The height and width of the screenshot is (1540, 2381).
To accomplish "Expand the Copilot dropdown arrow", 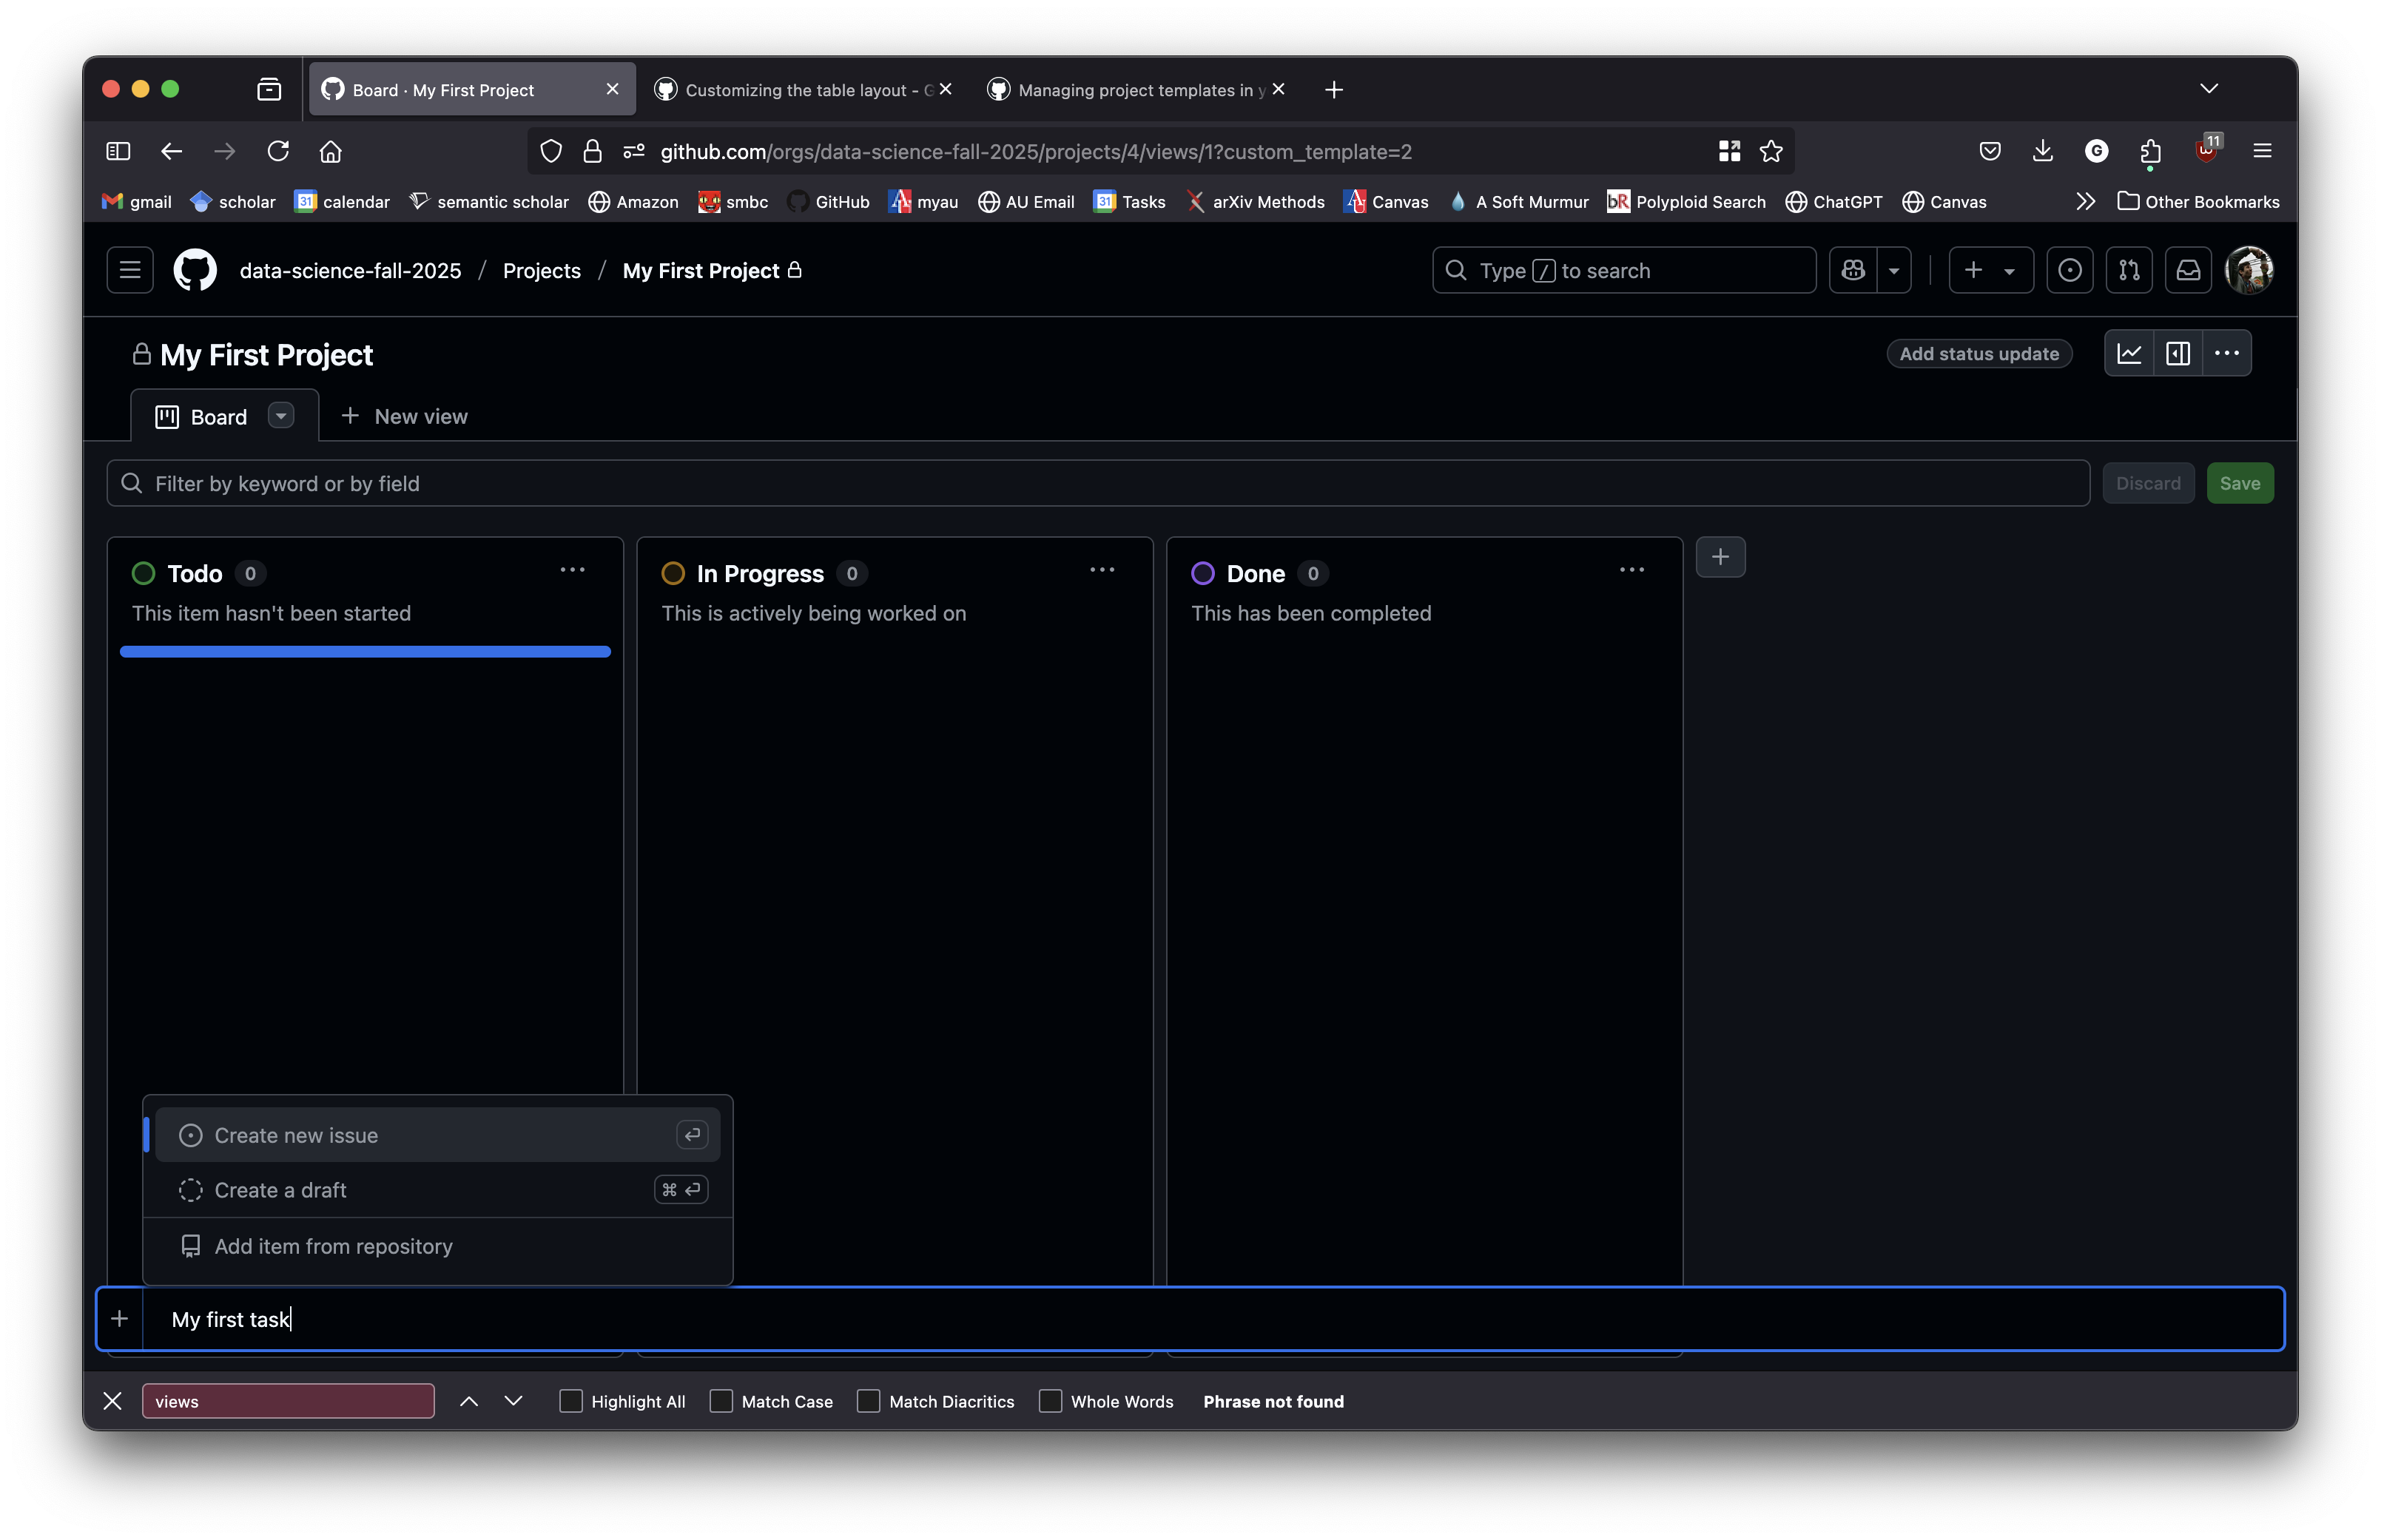I will [x=1894, y=270].
